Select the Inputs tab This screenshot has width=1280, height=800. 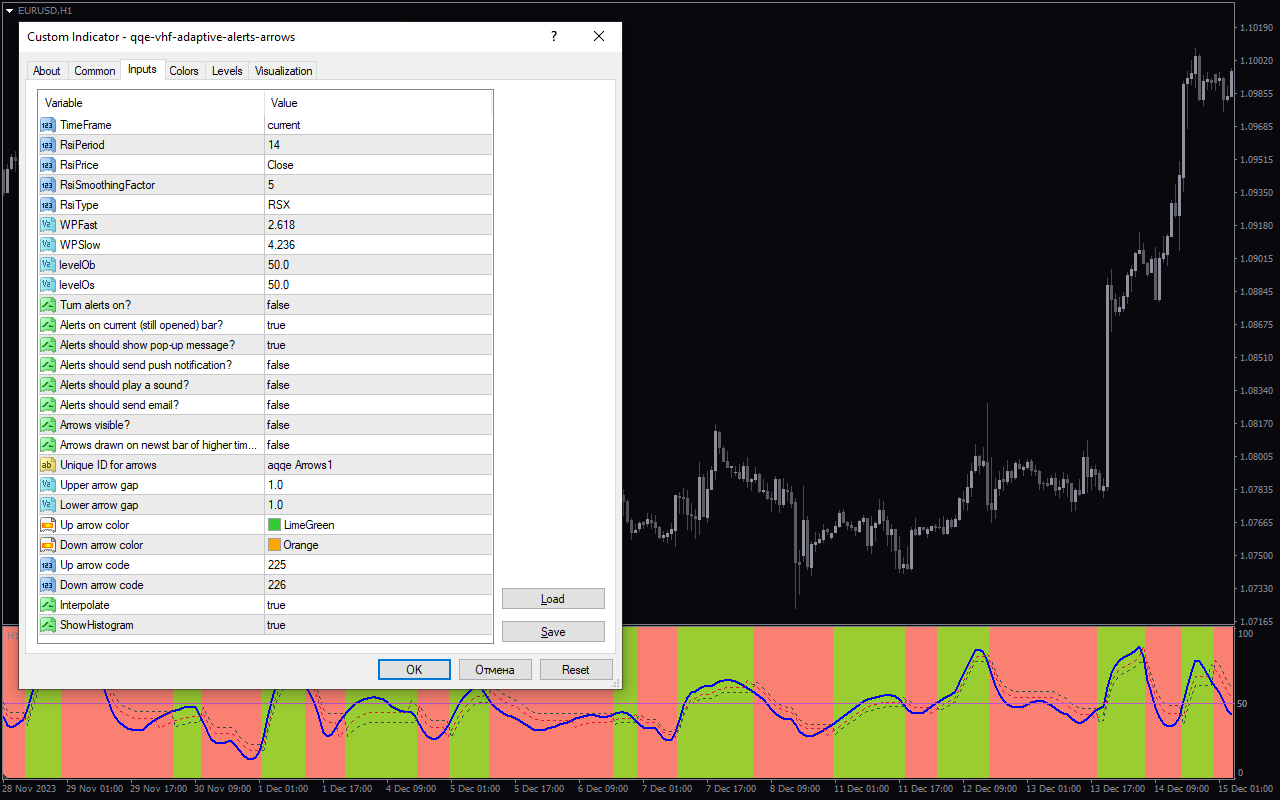(x=142, y=69)
